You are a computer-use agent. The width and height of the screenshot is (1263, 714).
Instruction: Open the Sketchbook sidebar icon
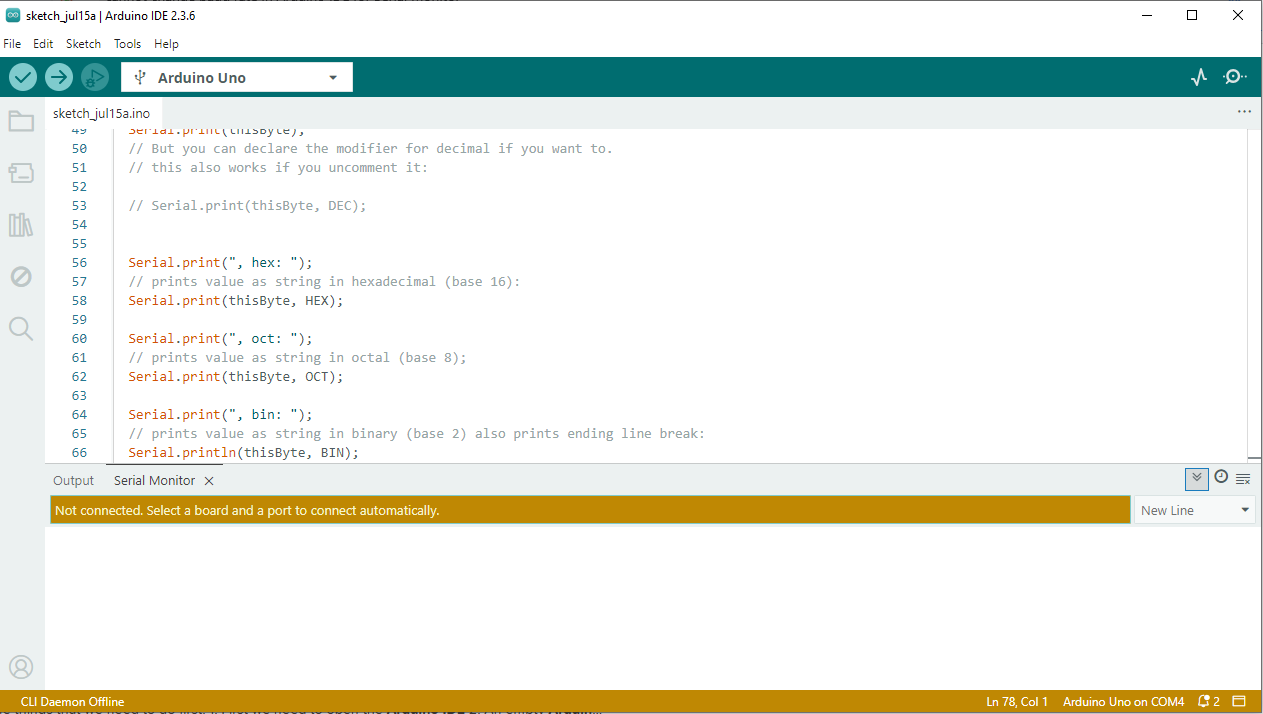coord(21,121)
